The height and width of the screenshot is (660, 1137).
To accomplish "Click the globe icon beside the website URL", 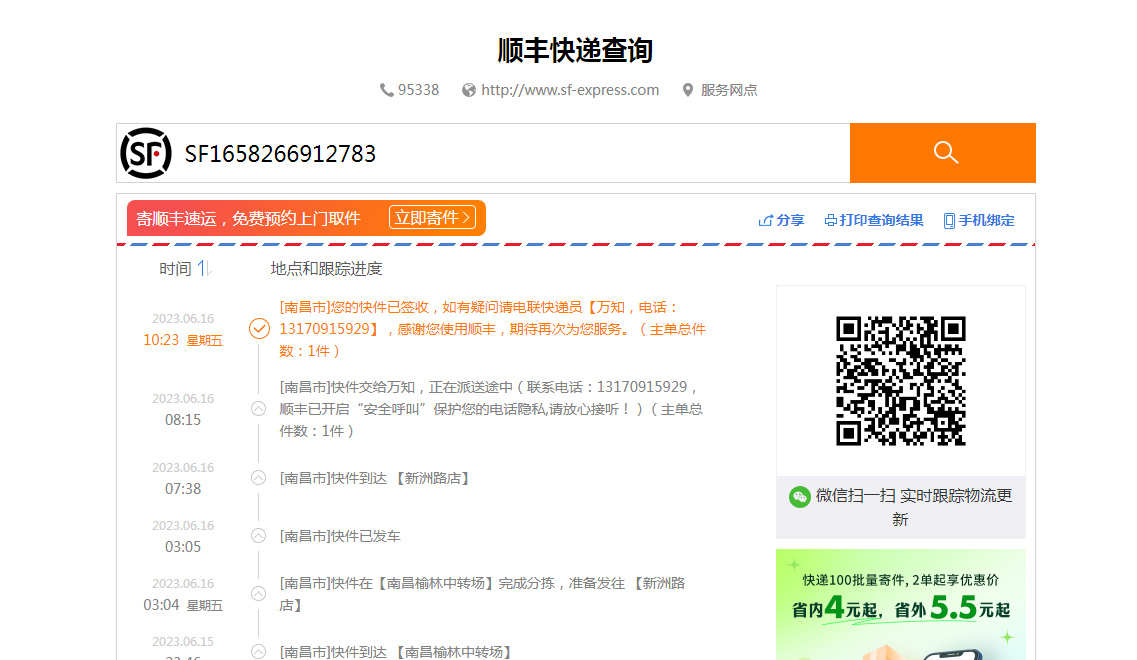I will point(469,90).
